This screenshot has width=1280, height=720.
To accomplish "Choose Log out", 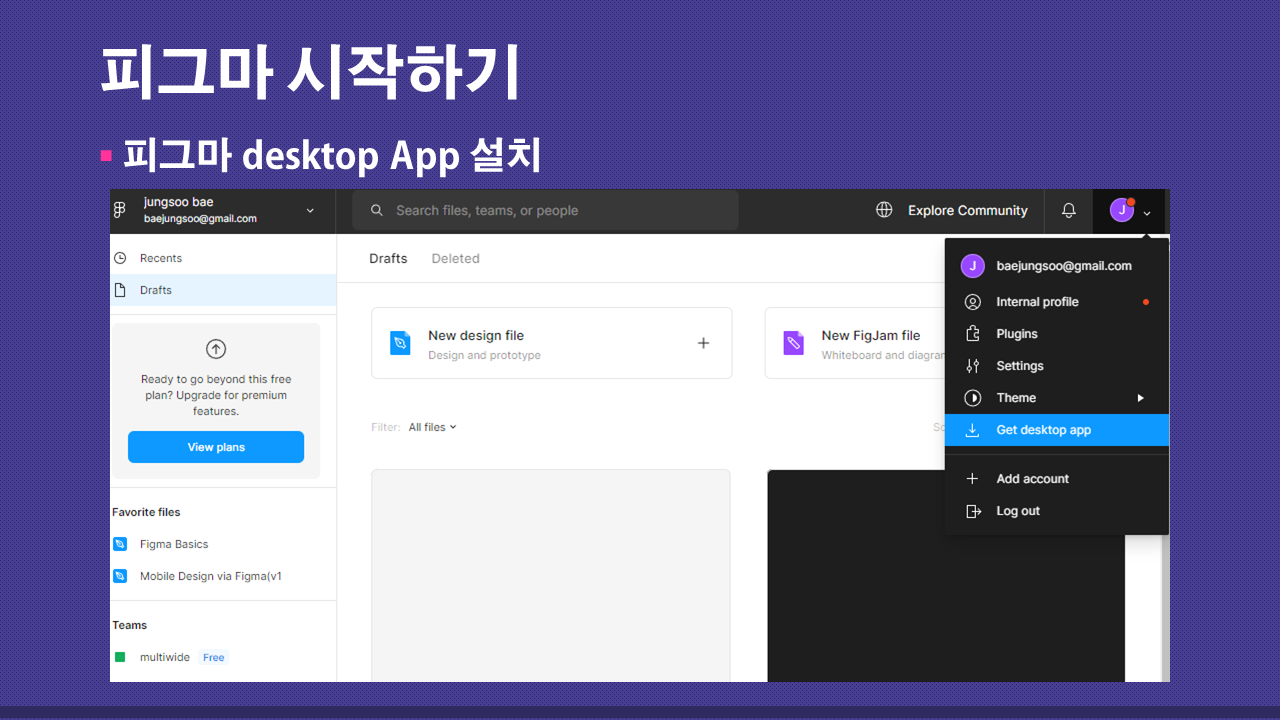I will (1057, 511).
